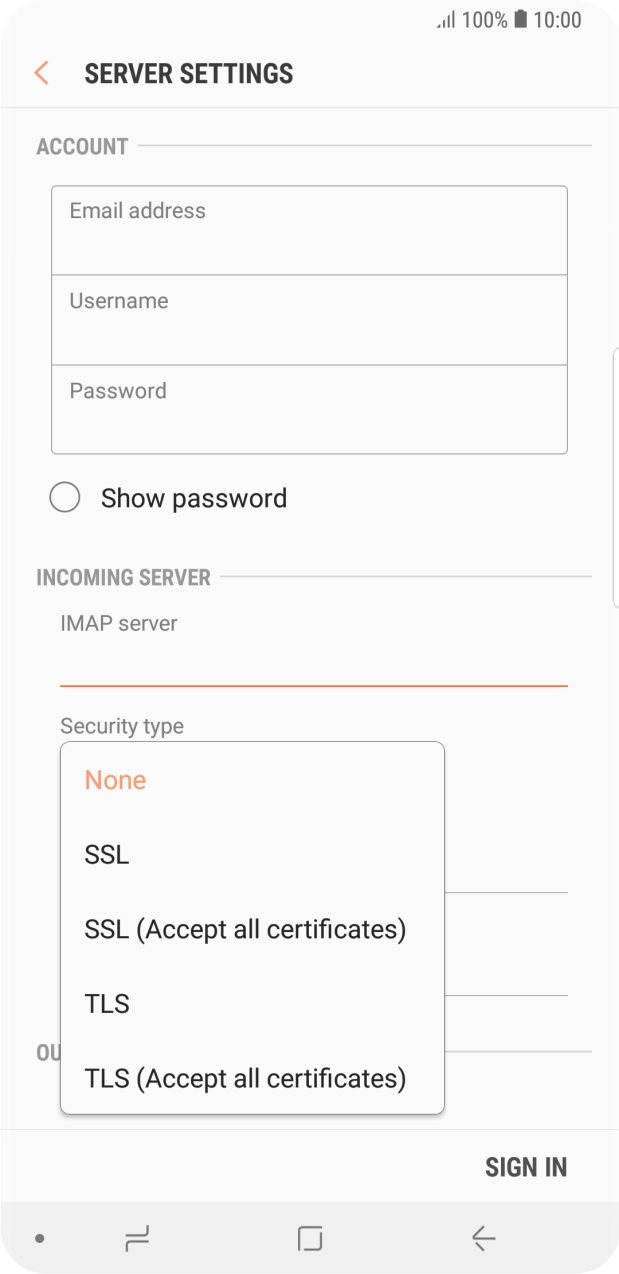Enable the Show password option
The width and height of the screenshot is (619, 1274).
click(x=65, y=497)
